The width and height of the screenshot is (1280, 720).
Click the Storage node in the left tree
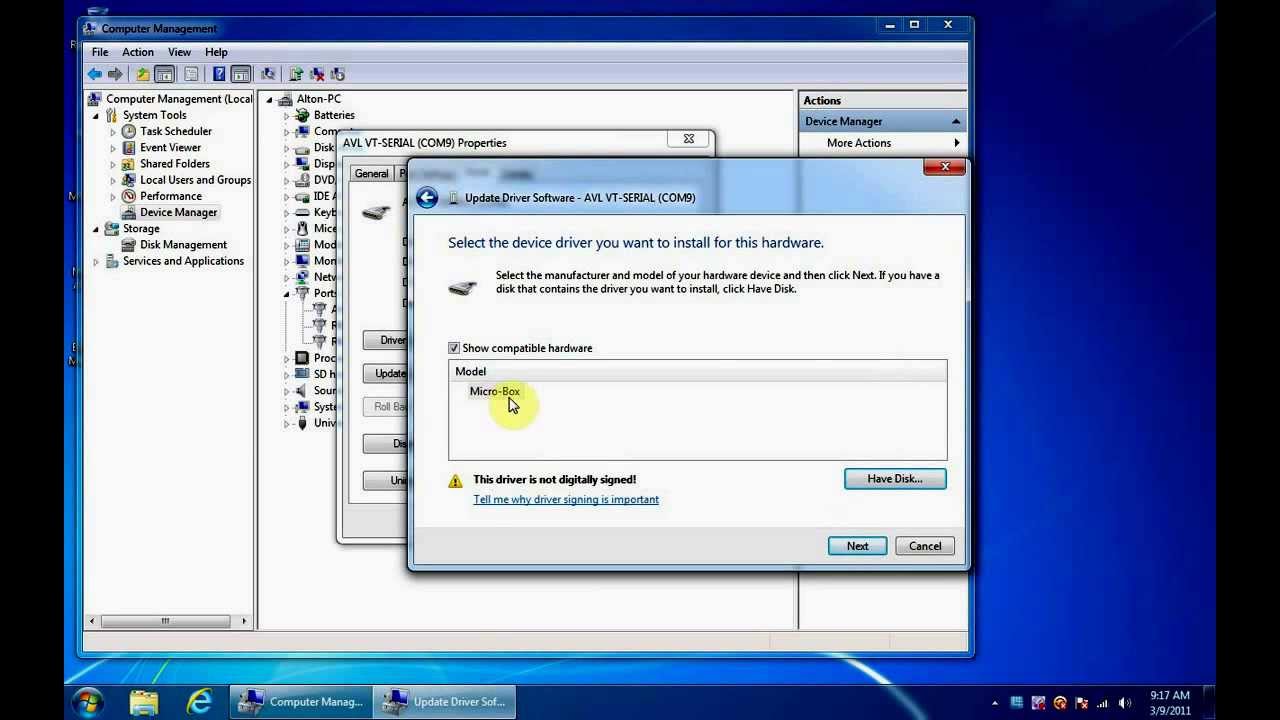[141, 229]
